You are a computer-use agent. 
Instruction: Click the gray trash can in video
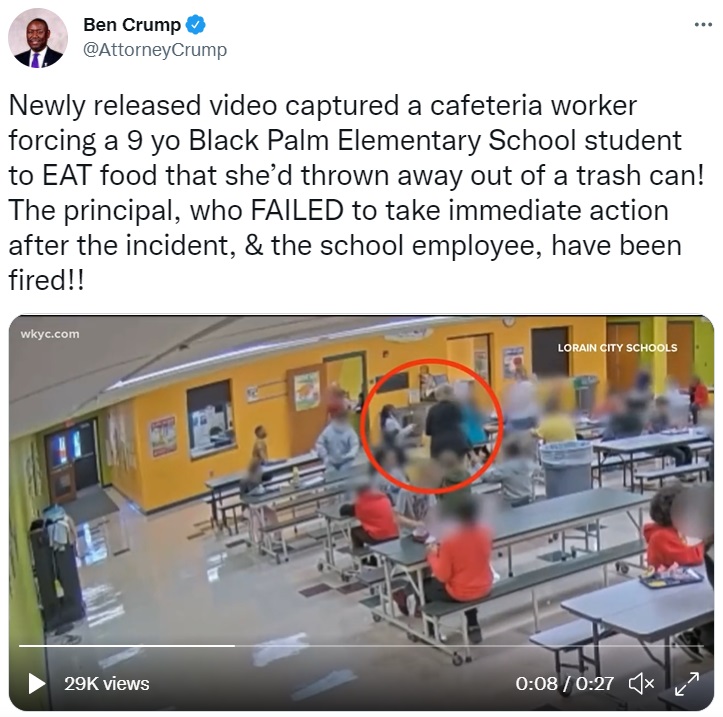[x=566, y=468]
